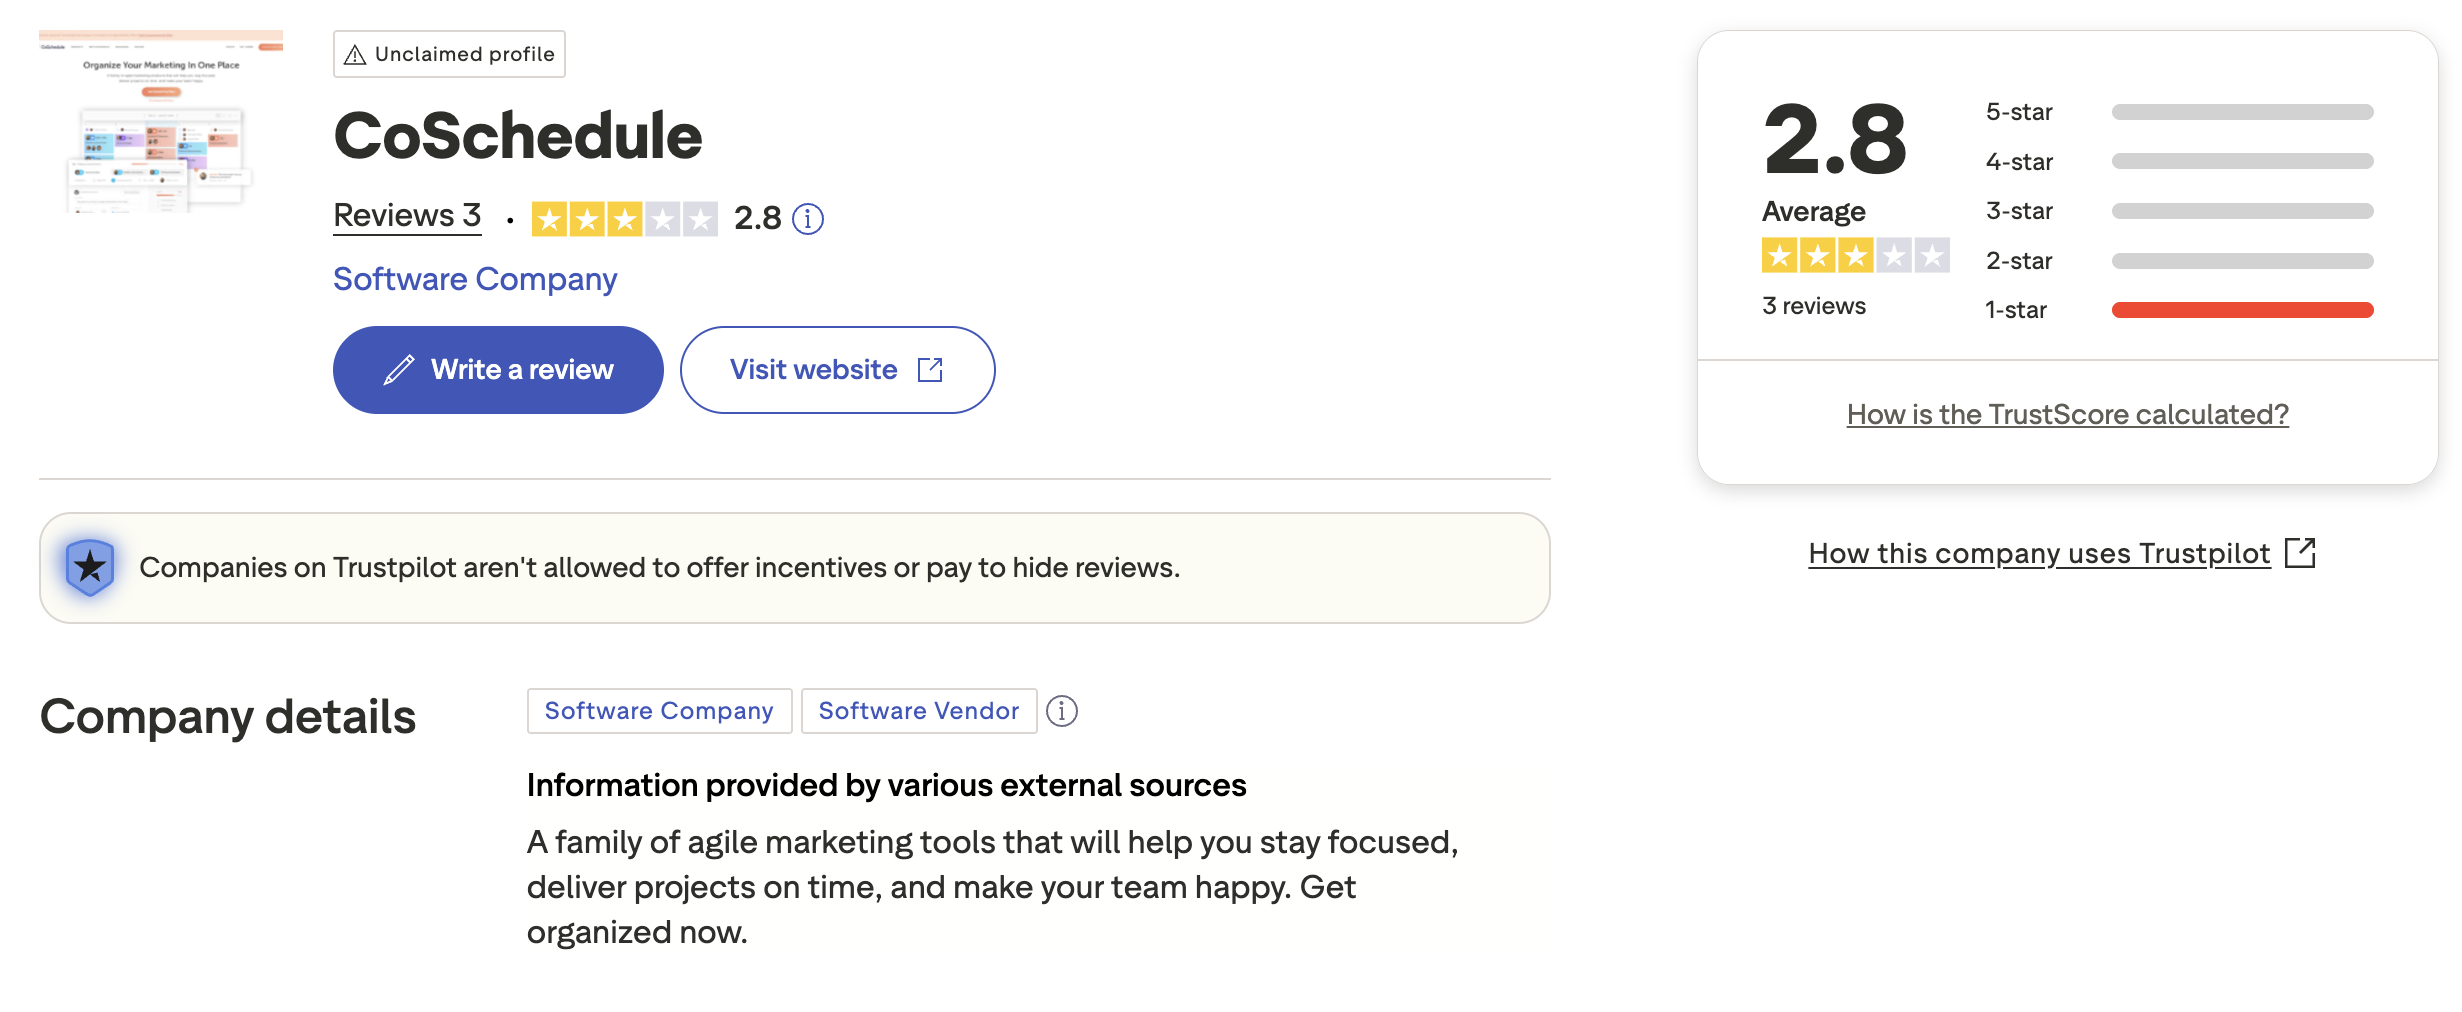Viewport: 2462px width, 1012px height.
Task: Click the pencil icon on Write a review
Action: [398, 369]
